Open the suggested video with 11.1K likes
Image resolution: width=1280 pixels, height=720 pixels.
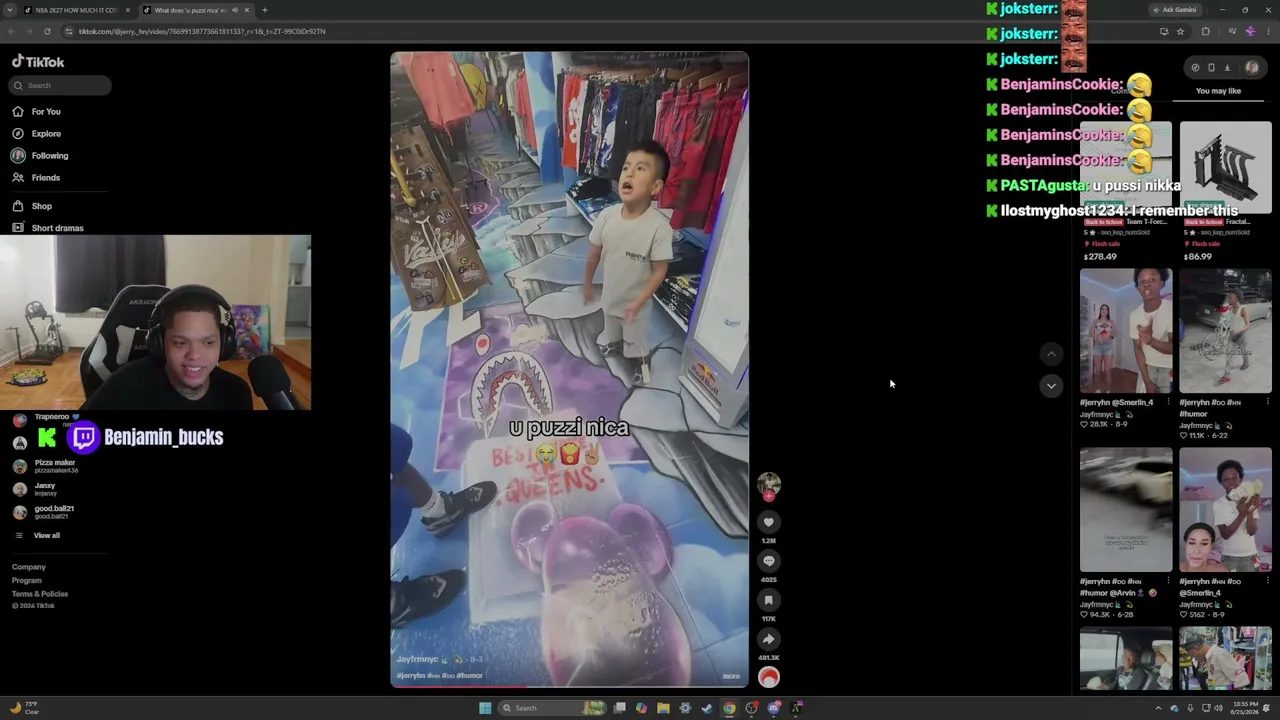click(1225, 331)
